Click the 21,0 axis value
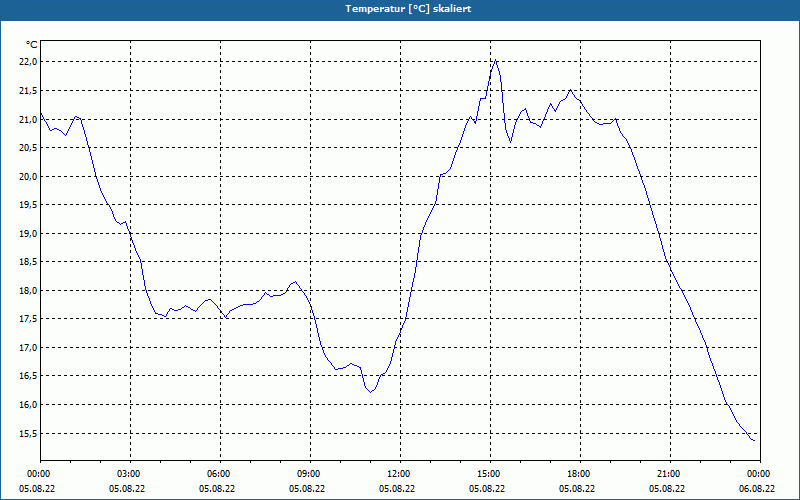Image resolution: width=800 pixels, height=500 pixels. (29, 119)
